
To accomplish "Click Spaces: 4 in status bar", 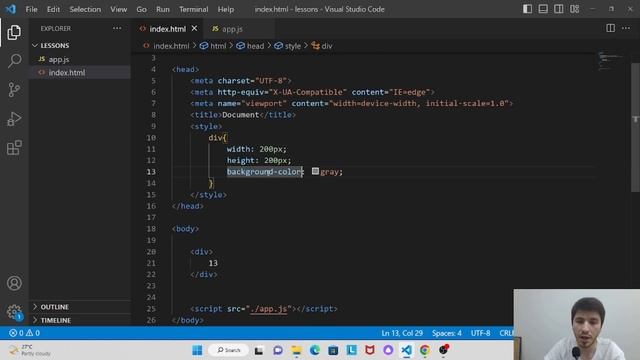I will tap(447, 333).
